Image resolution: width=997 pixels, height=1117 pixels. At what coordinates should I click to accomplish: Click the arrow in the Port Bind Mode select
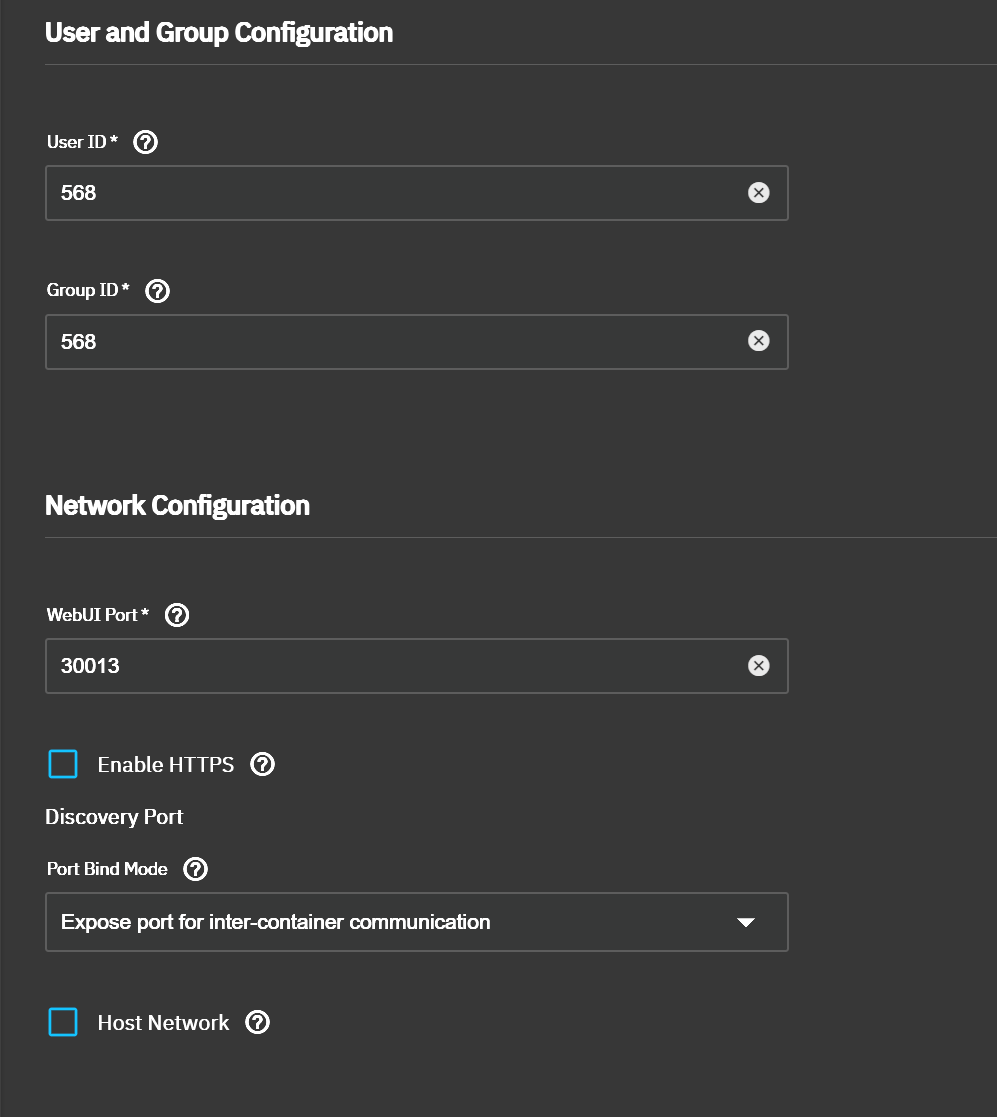pos(745,922)
